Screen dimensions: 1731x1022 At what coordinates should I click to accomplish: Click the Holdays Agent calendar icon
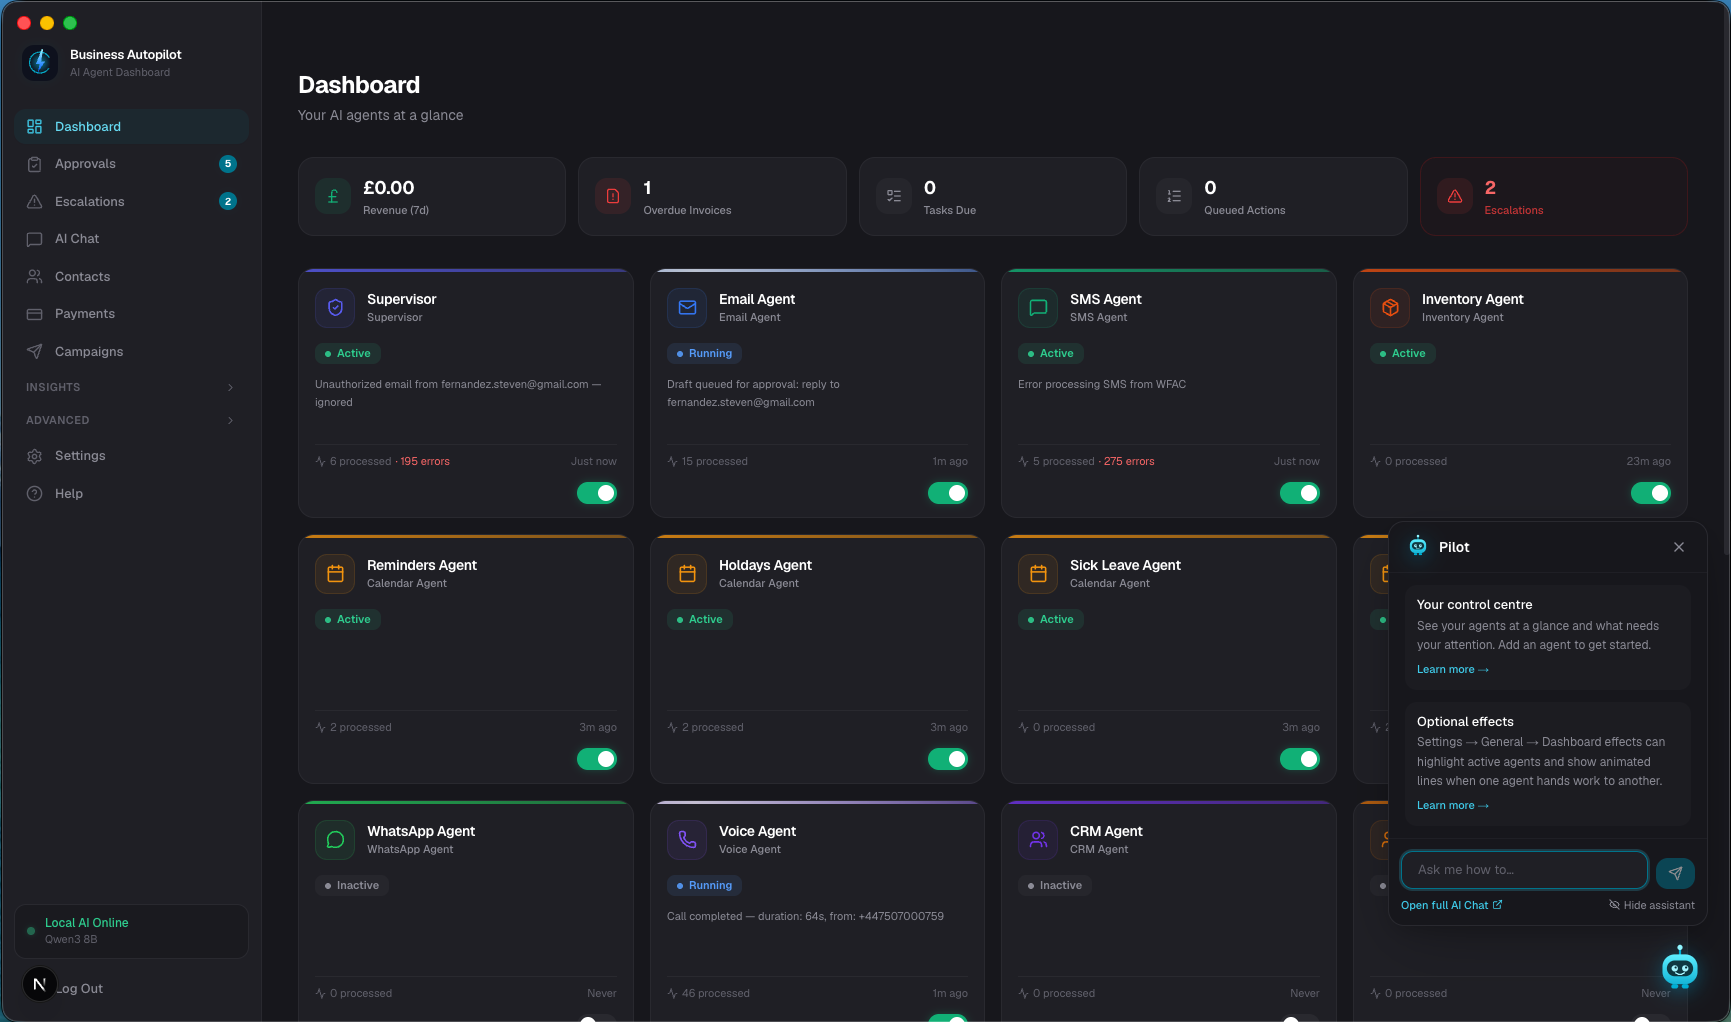pyautogui.click(x=687, y=574)
